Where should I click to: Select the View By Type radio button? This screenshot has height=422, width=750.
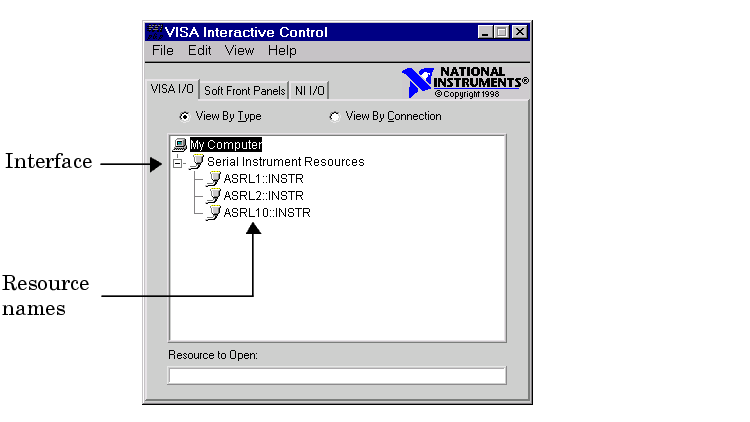coord(184,116)
